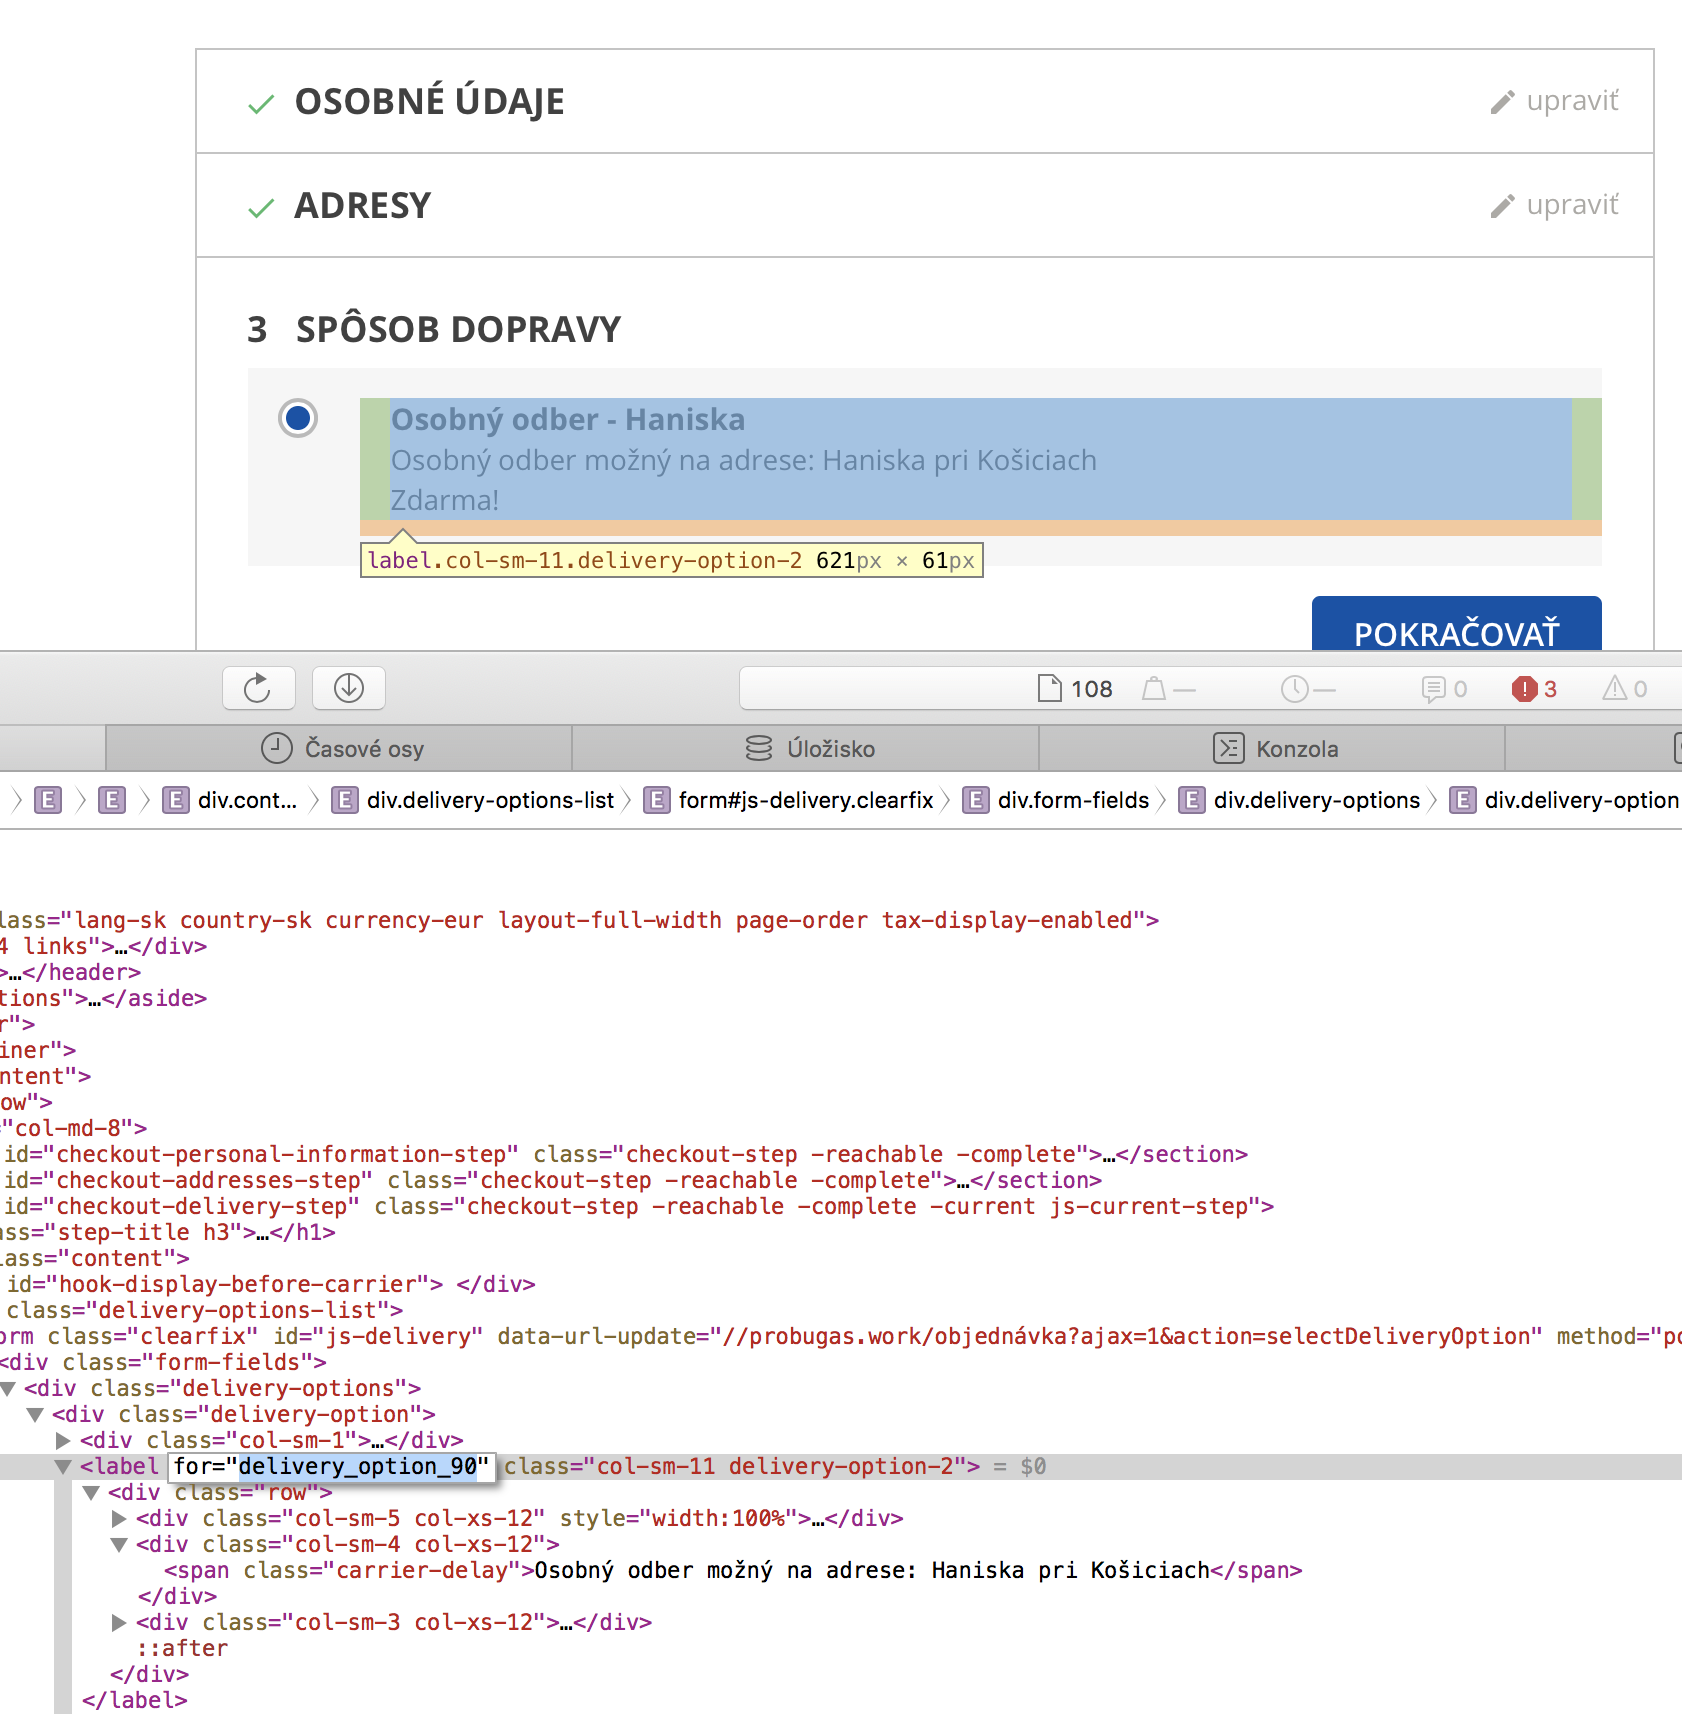Select div.form-fields in breadcrumb
Viewport: 1682px width, 1714px height.
coord(1057,800)
